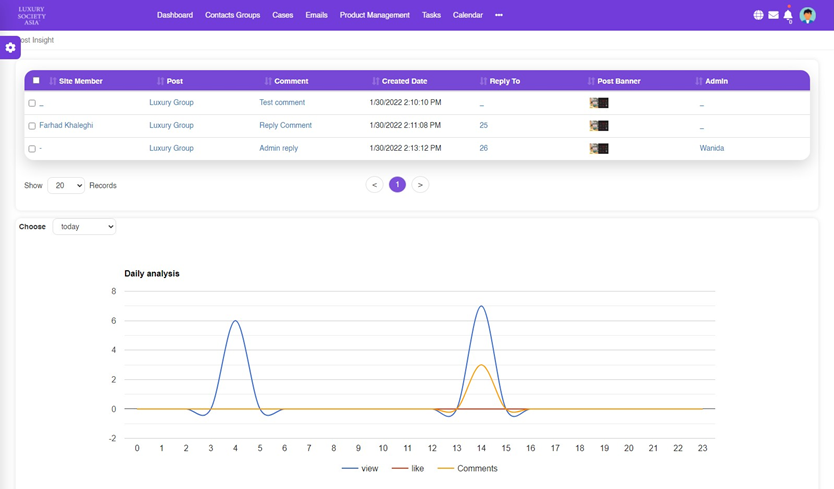Check the Farhad Khaleghi row checkbox
Screen dimensions: 834x489
[x=32, y=126]
